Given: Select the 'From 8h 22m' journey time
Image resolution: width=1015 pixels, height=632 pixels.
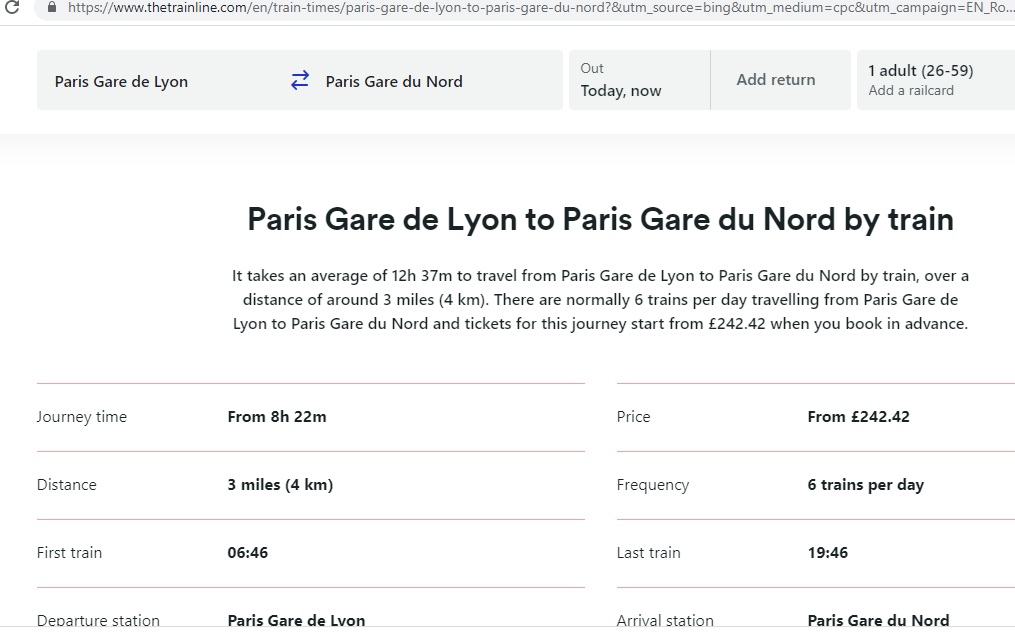Looking at the screenshot, I should [x=275, y=416].
